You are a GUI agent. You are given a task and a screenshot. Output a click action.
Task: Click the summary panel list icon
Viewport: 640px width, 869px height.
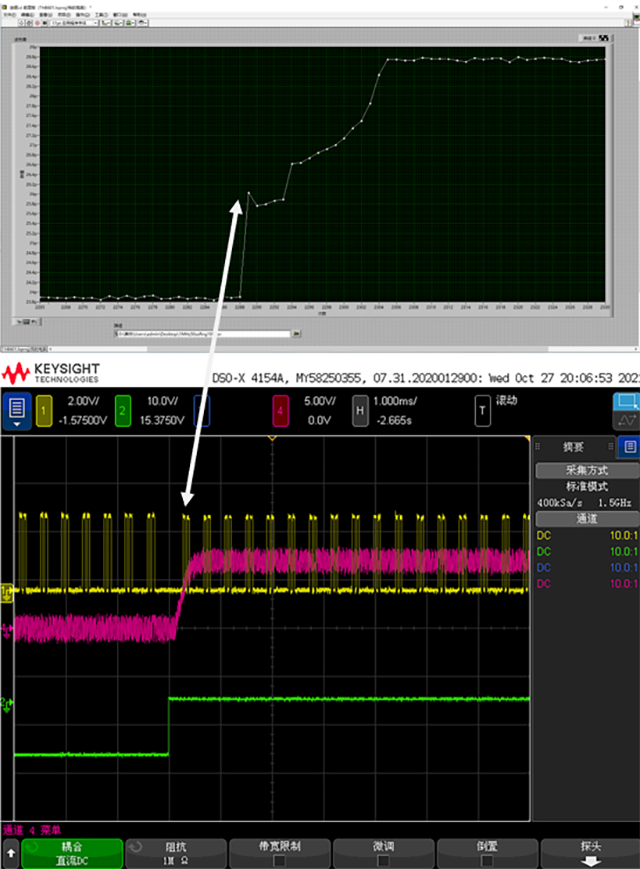(629, 447)
